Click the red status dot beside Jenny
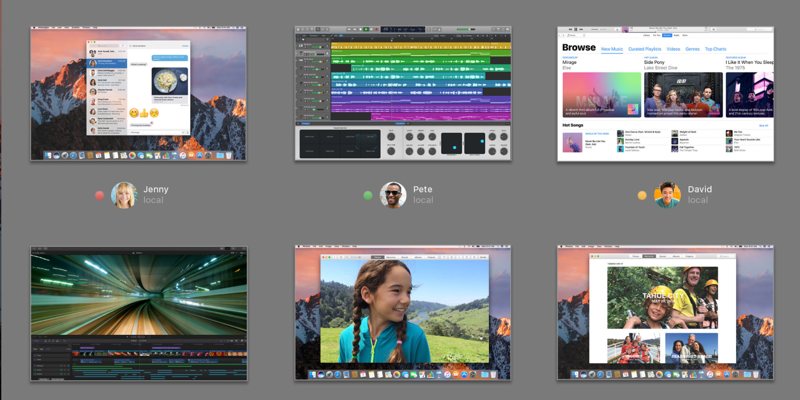Screen dimensions: 800x400 (x=99, y=196)
